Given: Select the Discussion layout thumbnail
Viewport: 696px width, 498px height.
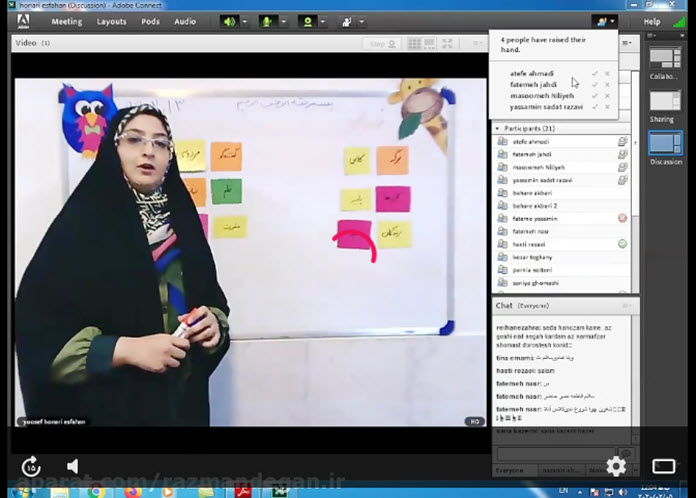Looking at the screenshot, I should click(665, 143).
